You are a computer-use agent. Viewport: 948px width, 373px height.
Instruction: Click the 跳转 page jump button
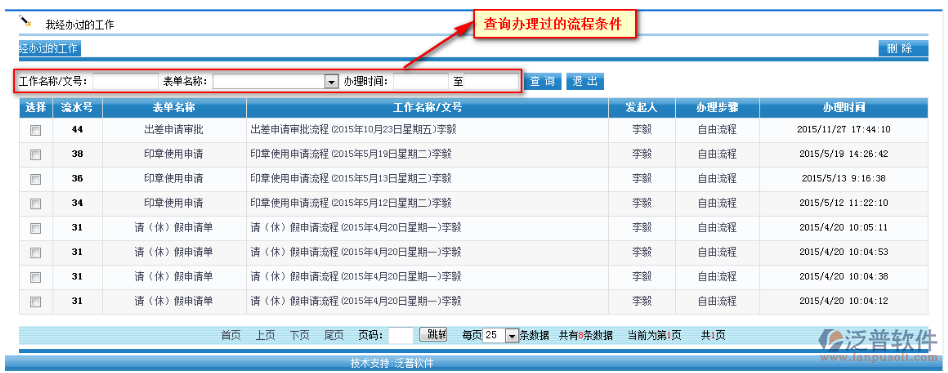433,334
